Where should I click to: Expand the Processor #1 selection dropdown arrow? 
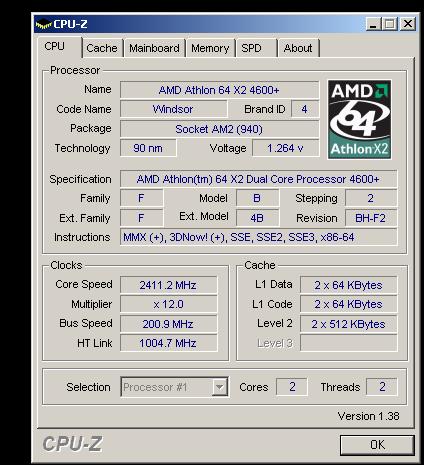220,387
